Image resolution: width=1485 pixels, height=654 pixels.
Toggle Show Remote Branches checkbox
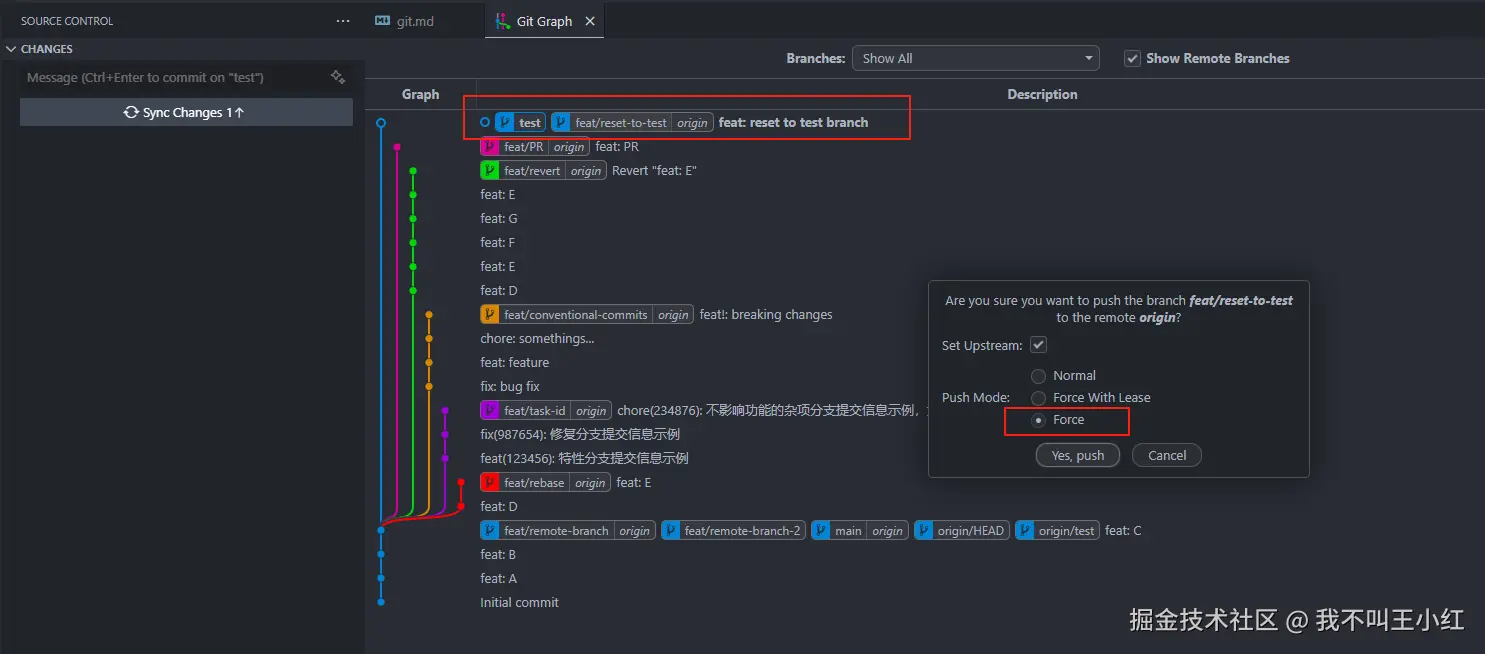[1132, 58]
